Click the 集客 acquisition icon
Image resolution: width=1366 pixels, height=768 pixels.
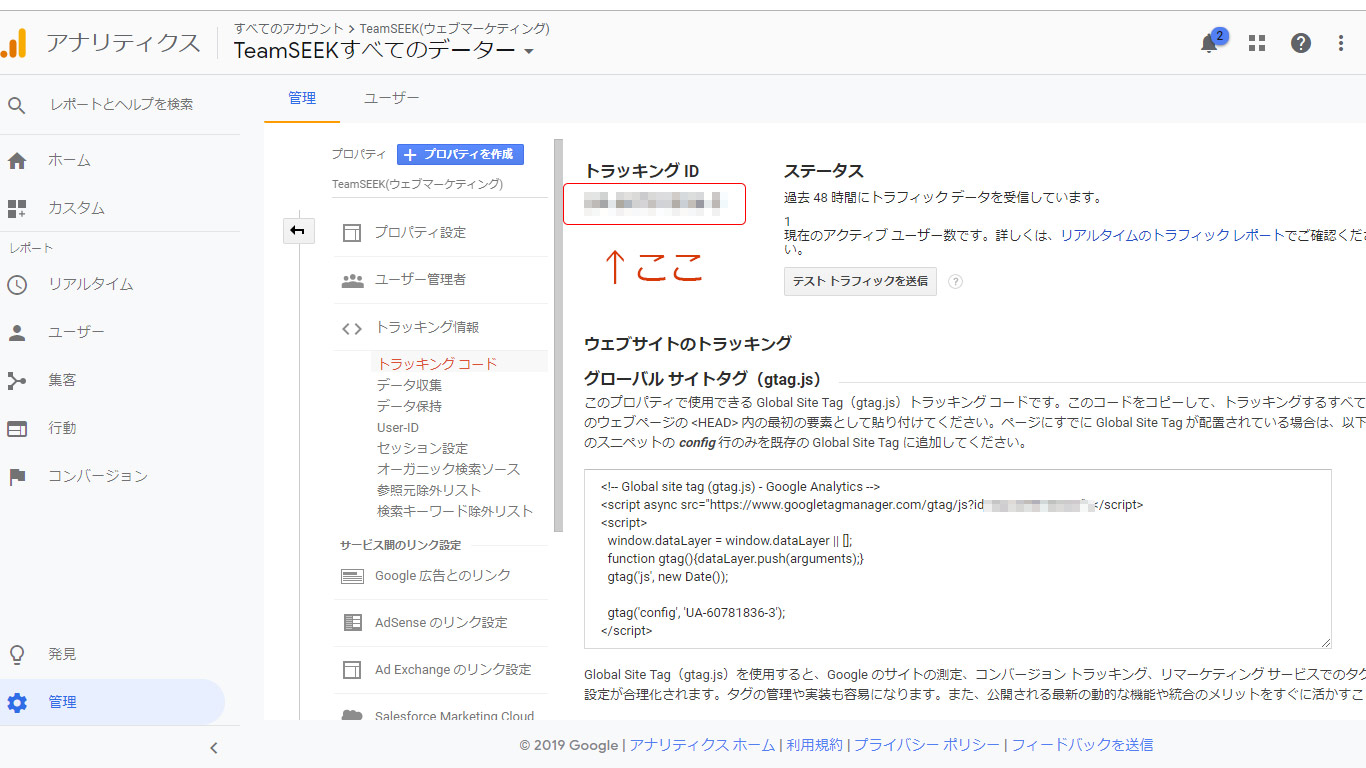17,380
